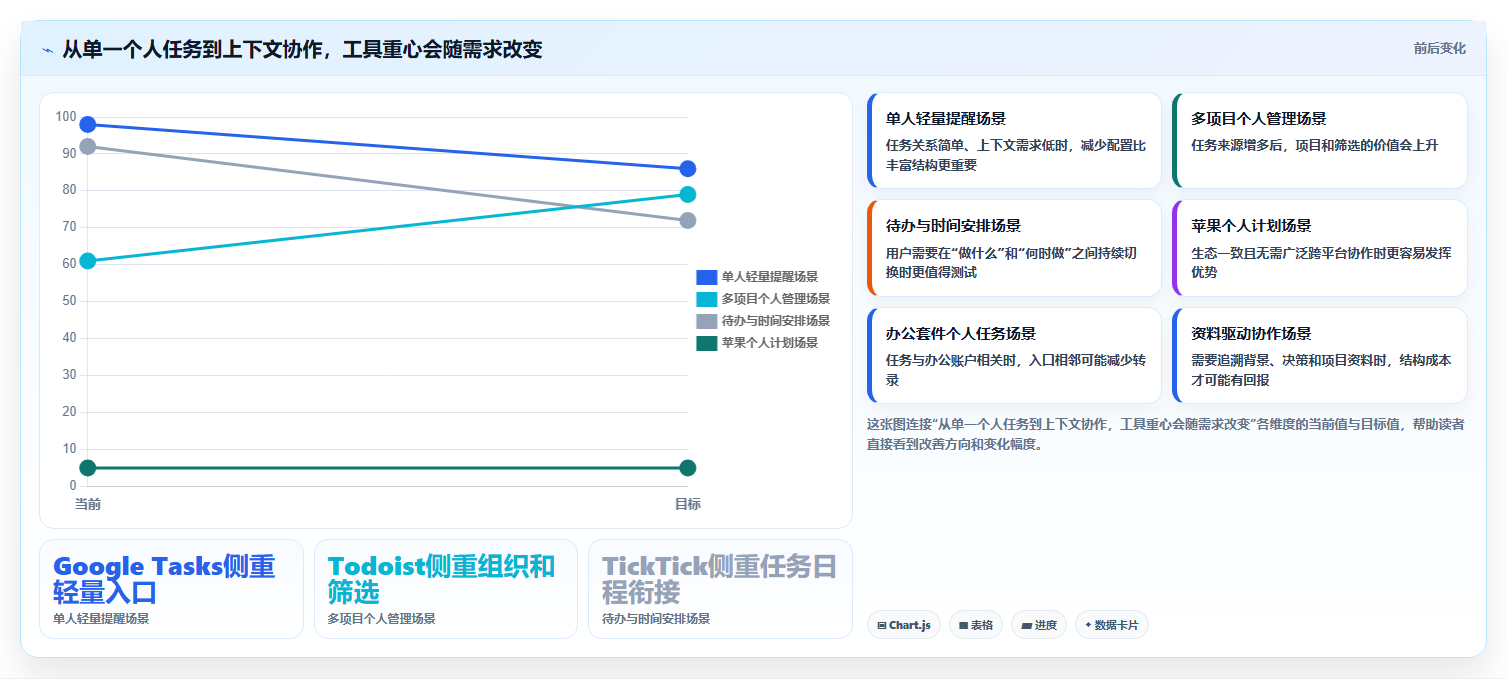Open the 资料驱动协作场景 info card
The height and width of the screenshot is (679, 1507).
tap(1320, 355)
